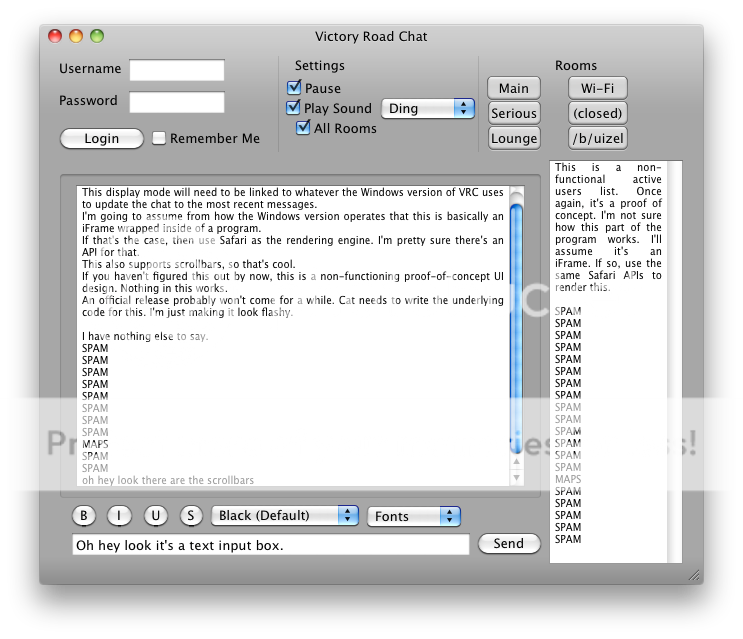The height and width of the screenshot is (639, 743).
Task: Uncheck the Pause checkbox
Action: [x=294, y=88]
